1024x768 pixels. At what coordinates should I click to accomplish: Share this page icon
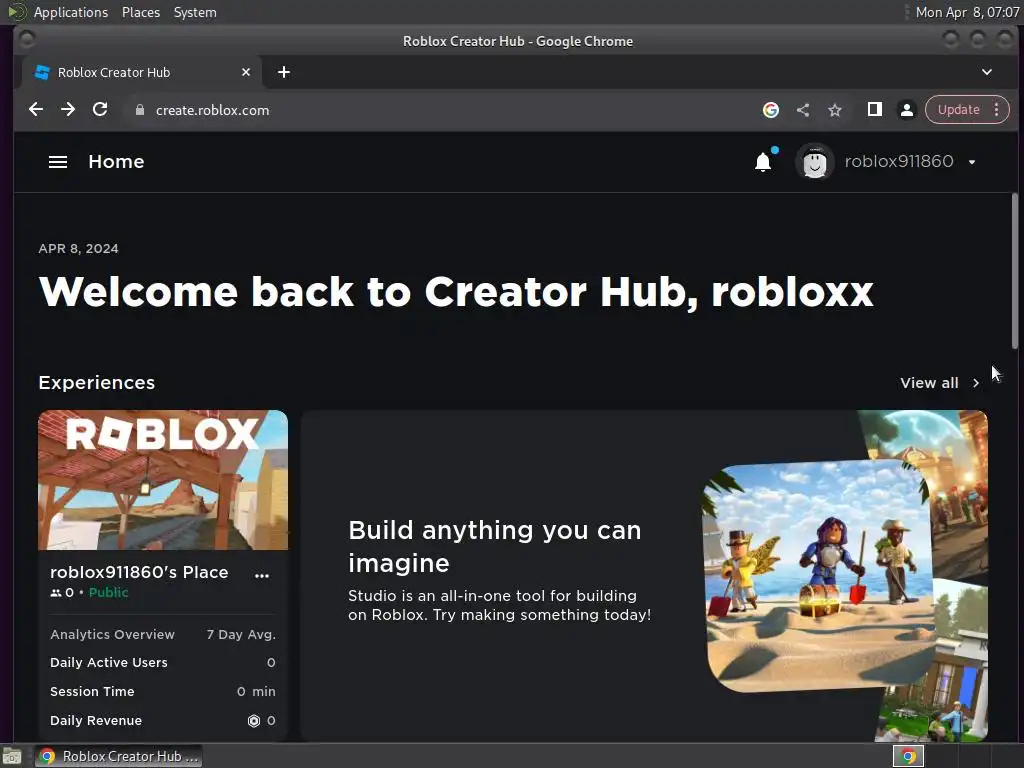pos(803,110)
